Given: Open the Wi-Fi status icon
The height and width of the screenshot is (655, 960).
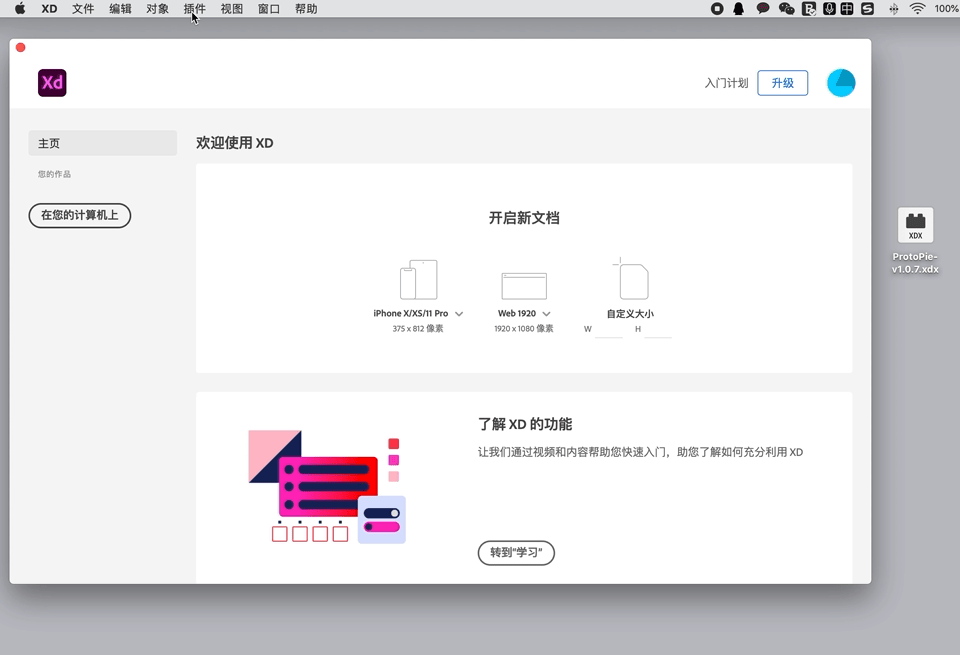Looking at the screenshot, I should tap(917, 9).
